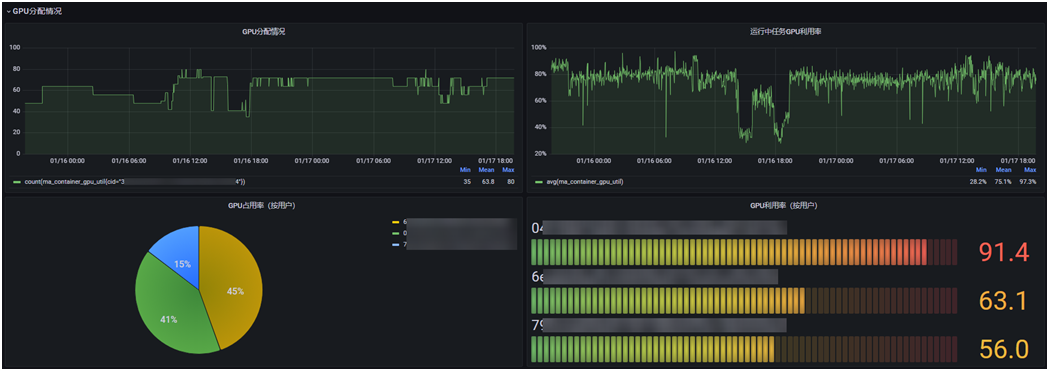This screenshot has width=1049, height=371.
Task: Sort GPU利用率 chart legend by Min header
Action: pyautogui.click(x=980, y=170)
